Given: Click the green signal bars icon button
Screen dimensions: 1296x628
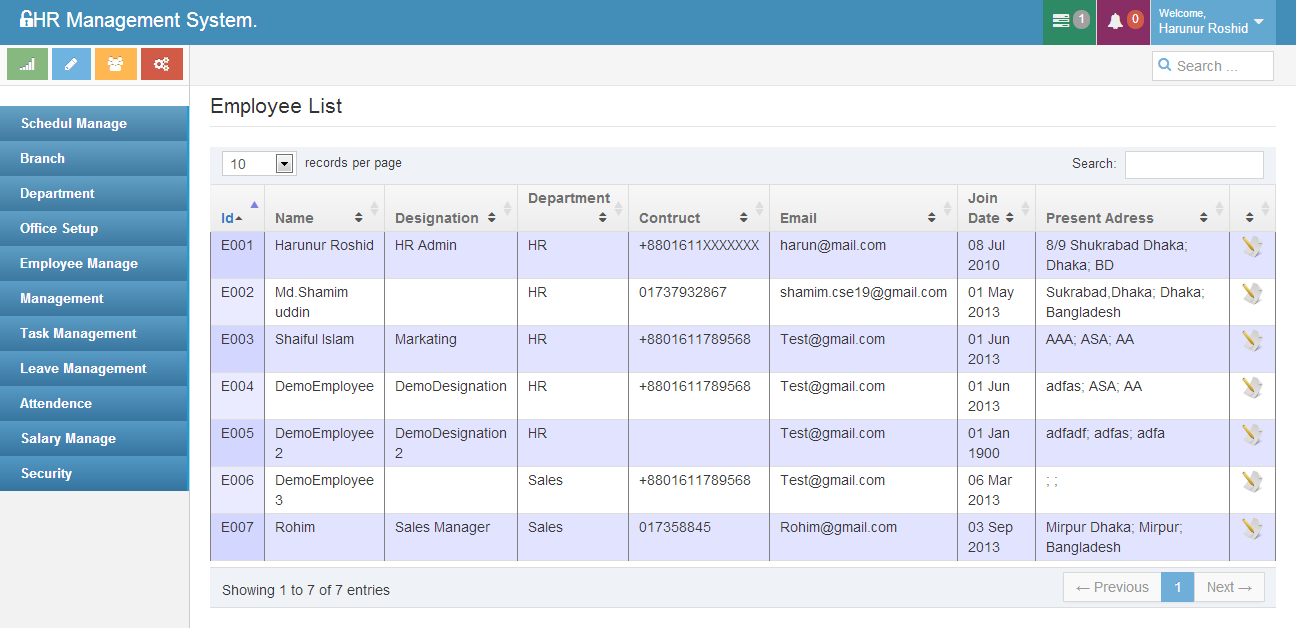Looking at the screenshot, I should click(x=28, y=64).
